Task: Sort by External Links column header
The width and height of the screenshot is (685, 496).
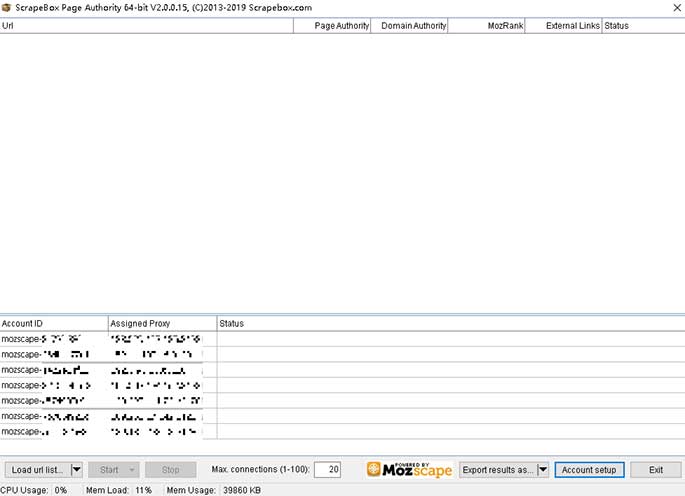Action: (564, 26)
